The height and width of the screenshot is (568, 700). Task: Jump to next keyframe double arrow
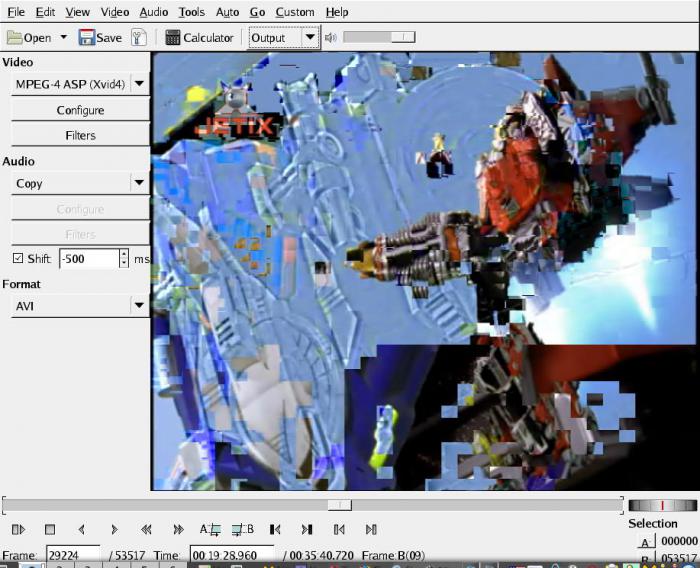pos(178,530)
